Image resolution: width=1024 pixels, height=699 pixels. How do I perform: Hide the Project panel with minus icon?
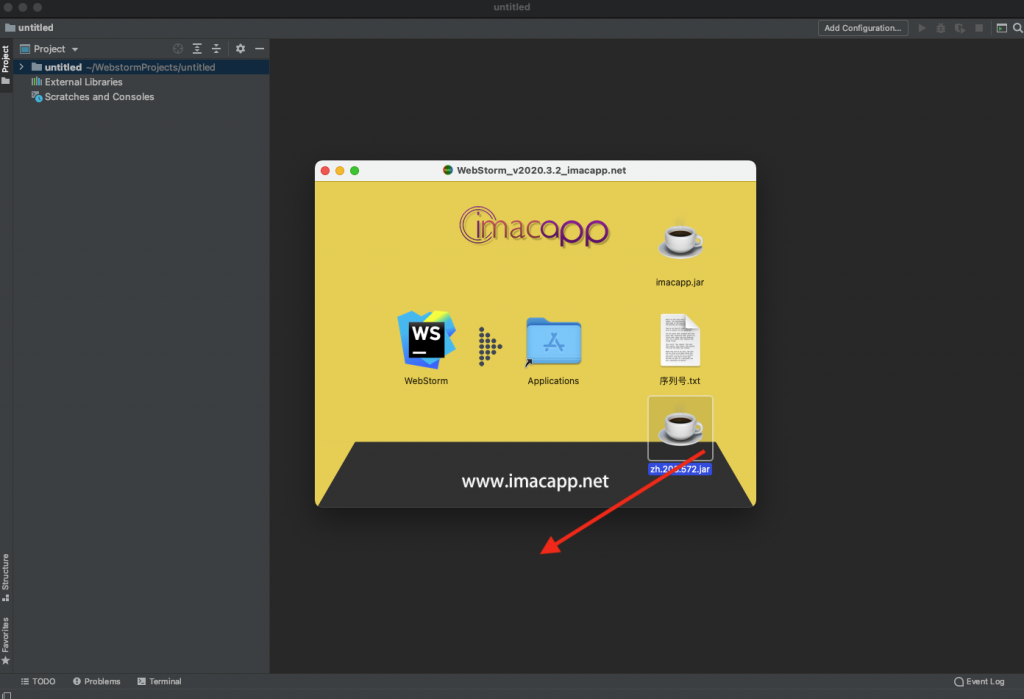click(x=259, y=49)
